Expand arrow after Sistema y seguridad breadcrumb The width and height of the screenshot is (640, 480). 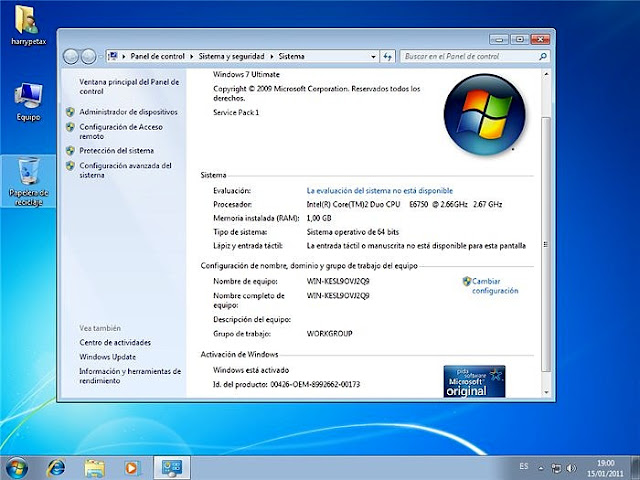pos(271,56)
